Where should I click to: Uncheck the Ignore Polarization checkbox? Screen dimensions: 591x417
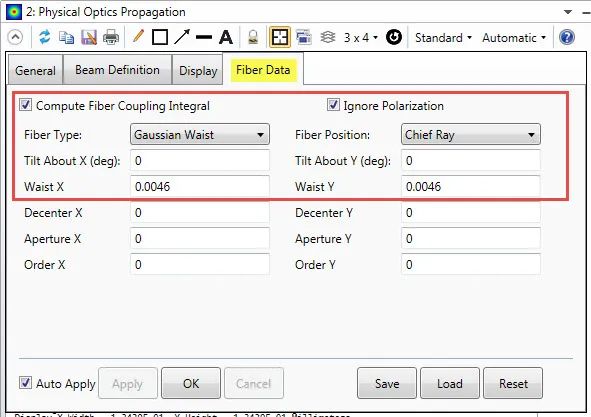[333, 105]
